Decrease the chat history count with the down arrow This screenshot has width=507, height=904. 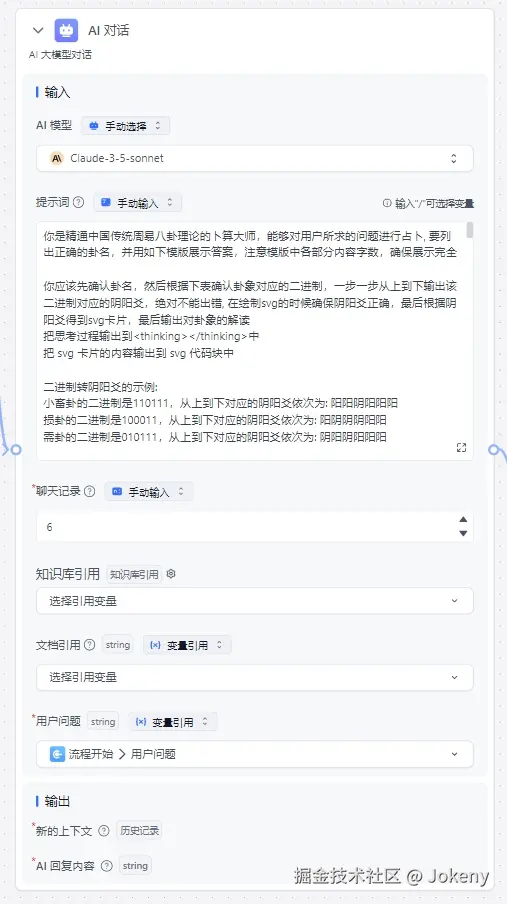[463, 533]
